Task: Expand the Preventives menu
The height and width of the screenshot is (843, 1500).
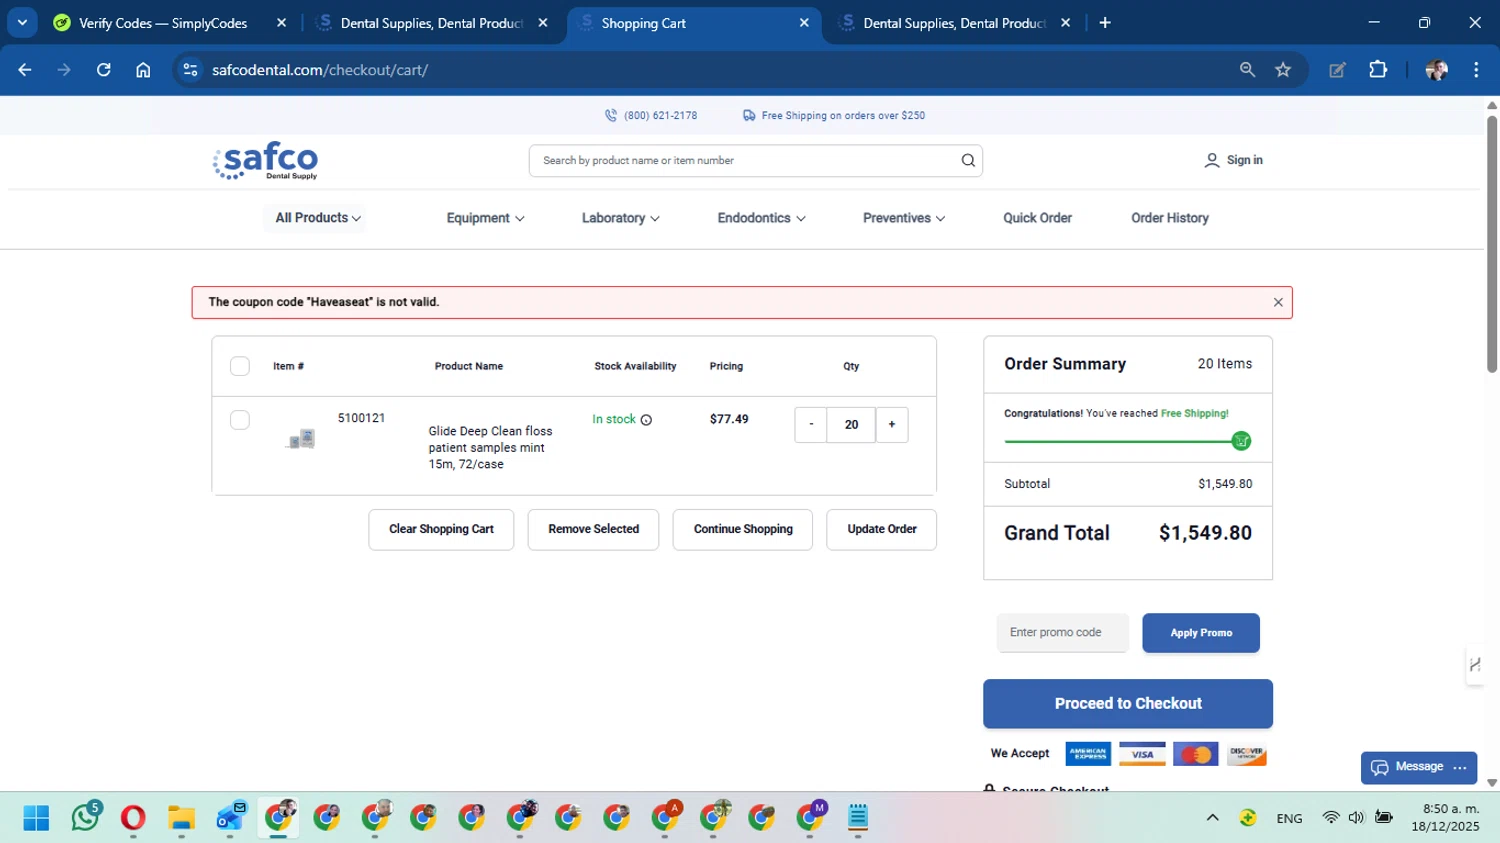Action: point(904,218)
